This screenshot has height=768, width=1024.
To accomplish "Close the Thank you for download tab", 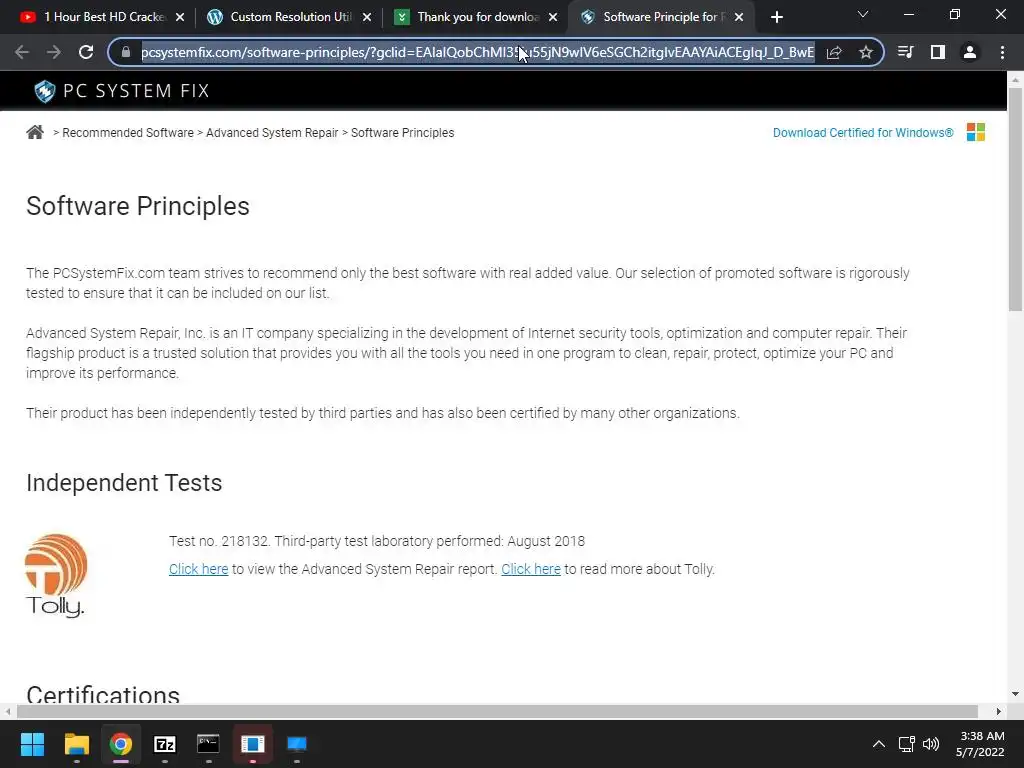I will [x=553, y=17].
